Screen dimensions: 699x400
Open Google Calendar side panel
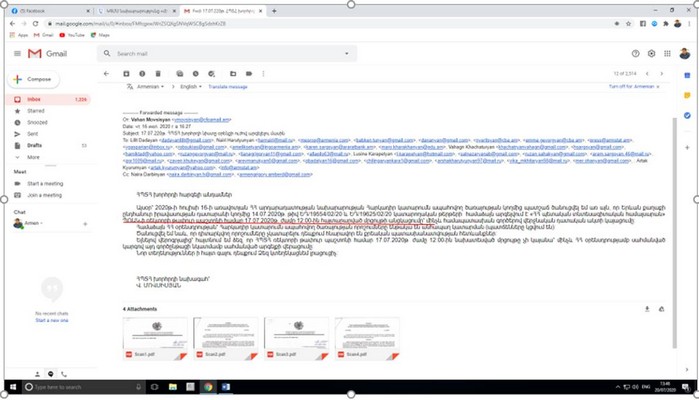(x=687, y=76)
